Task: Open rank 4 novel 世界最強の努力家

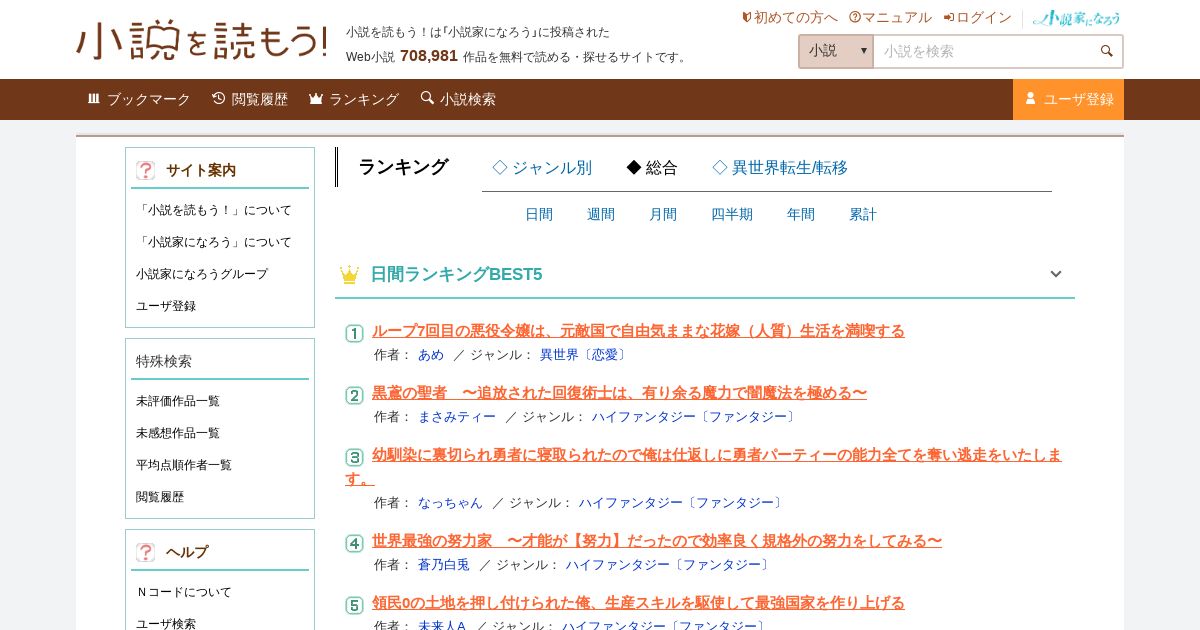Action: pyautogui.click(x=657, y=541)
